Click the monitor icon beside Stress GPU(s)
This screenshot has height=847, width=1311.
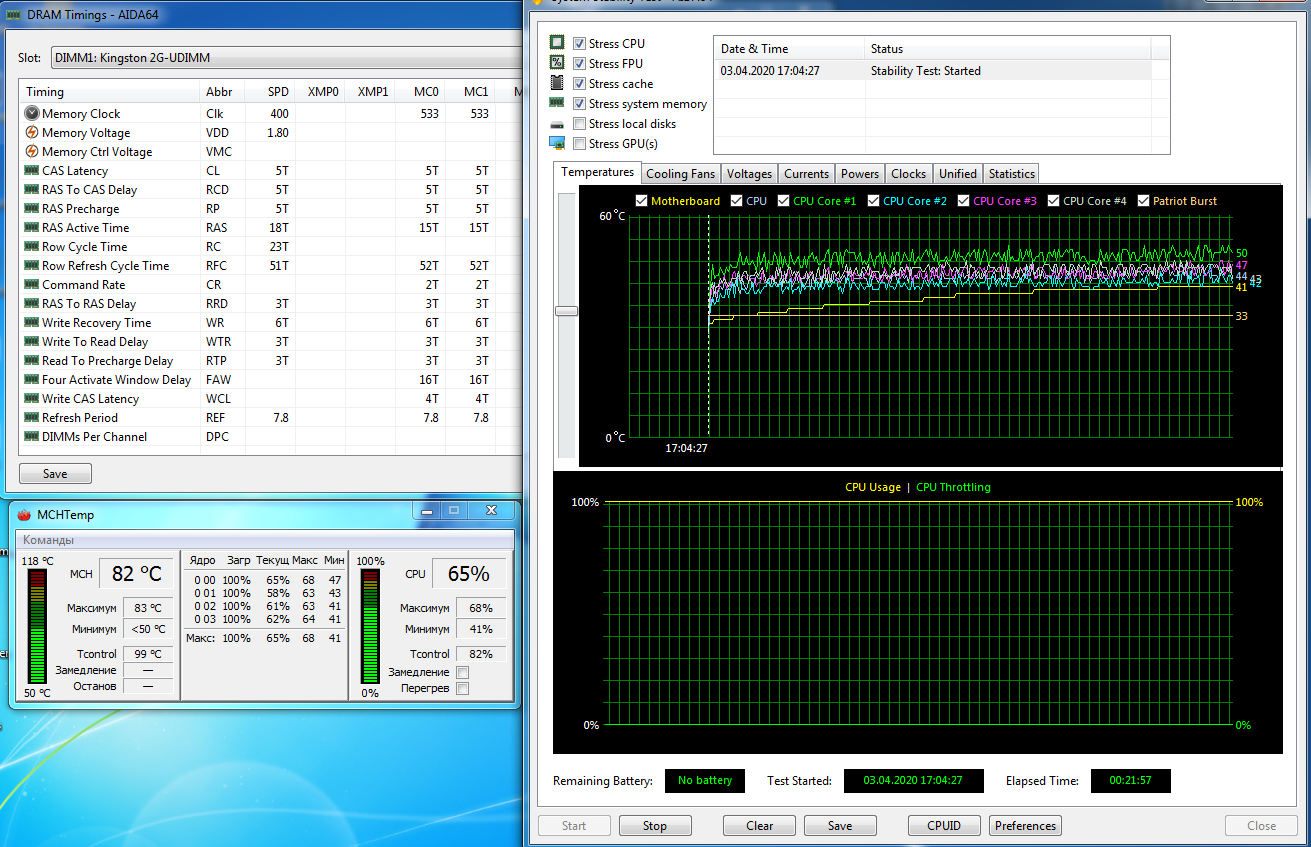tap(557, 144)
